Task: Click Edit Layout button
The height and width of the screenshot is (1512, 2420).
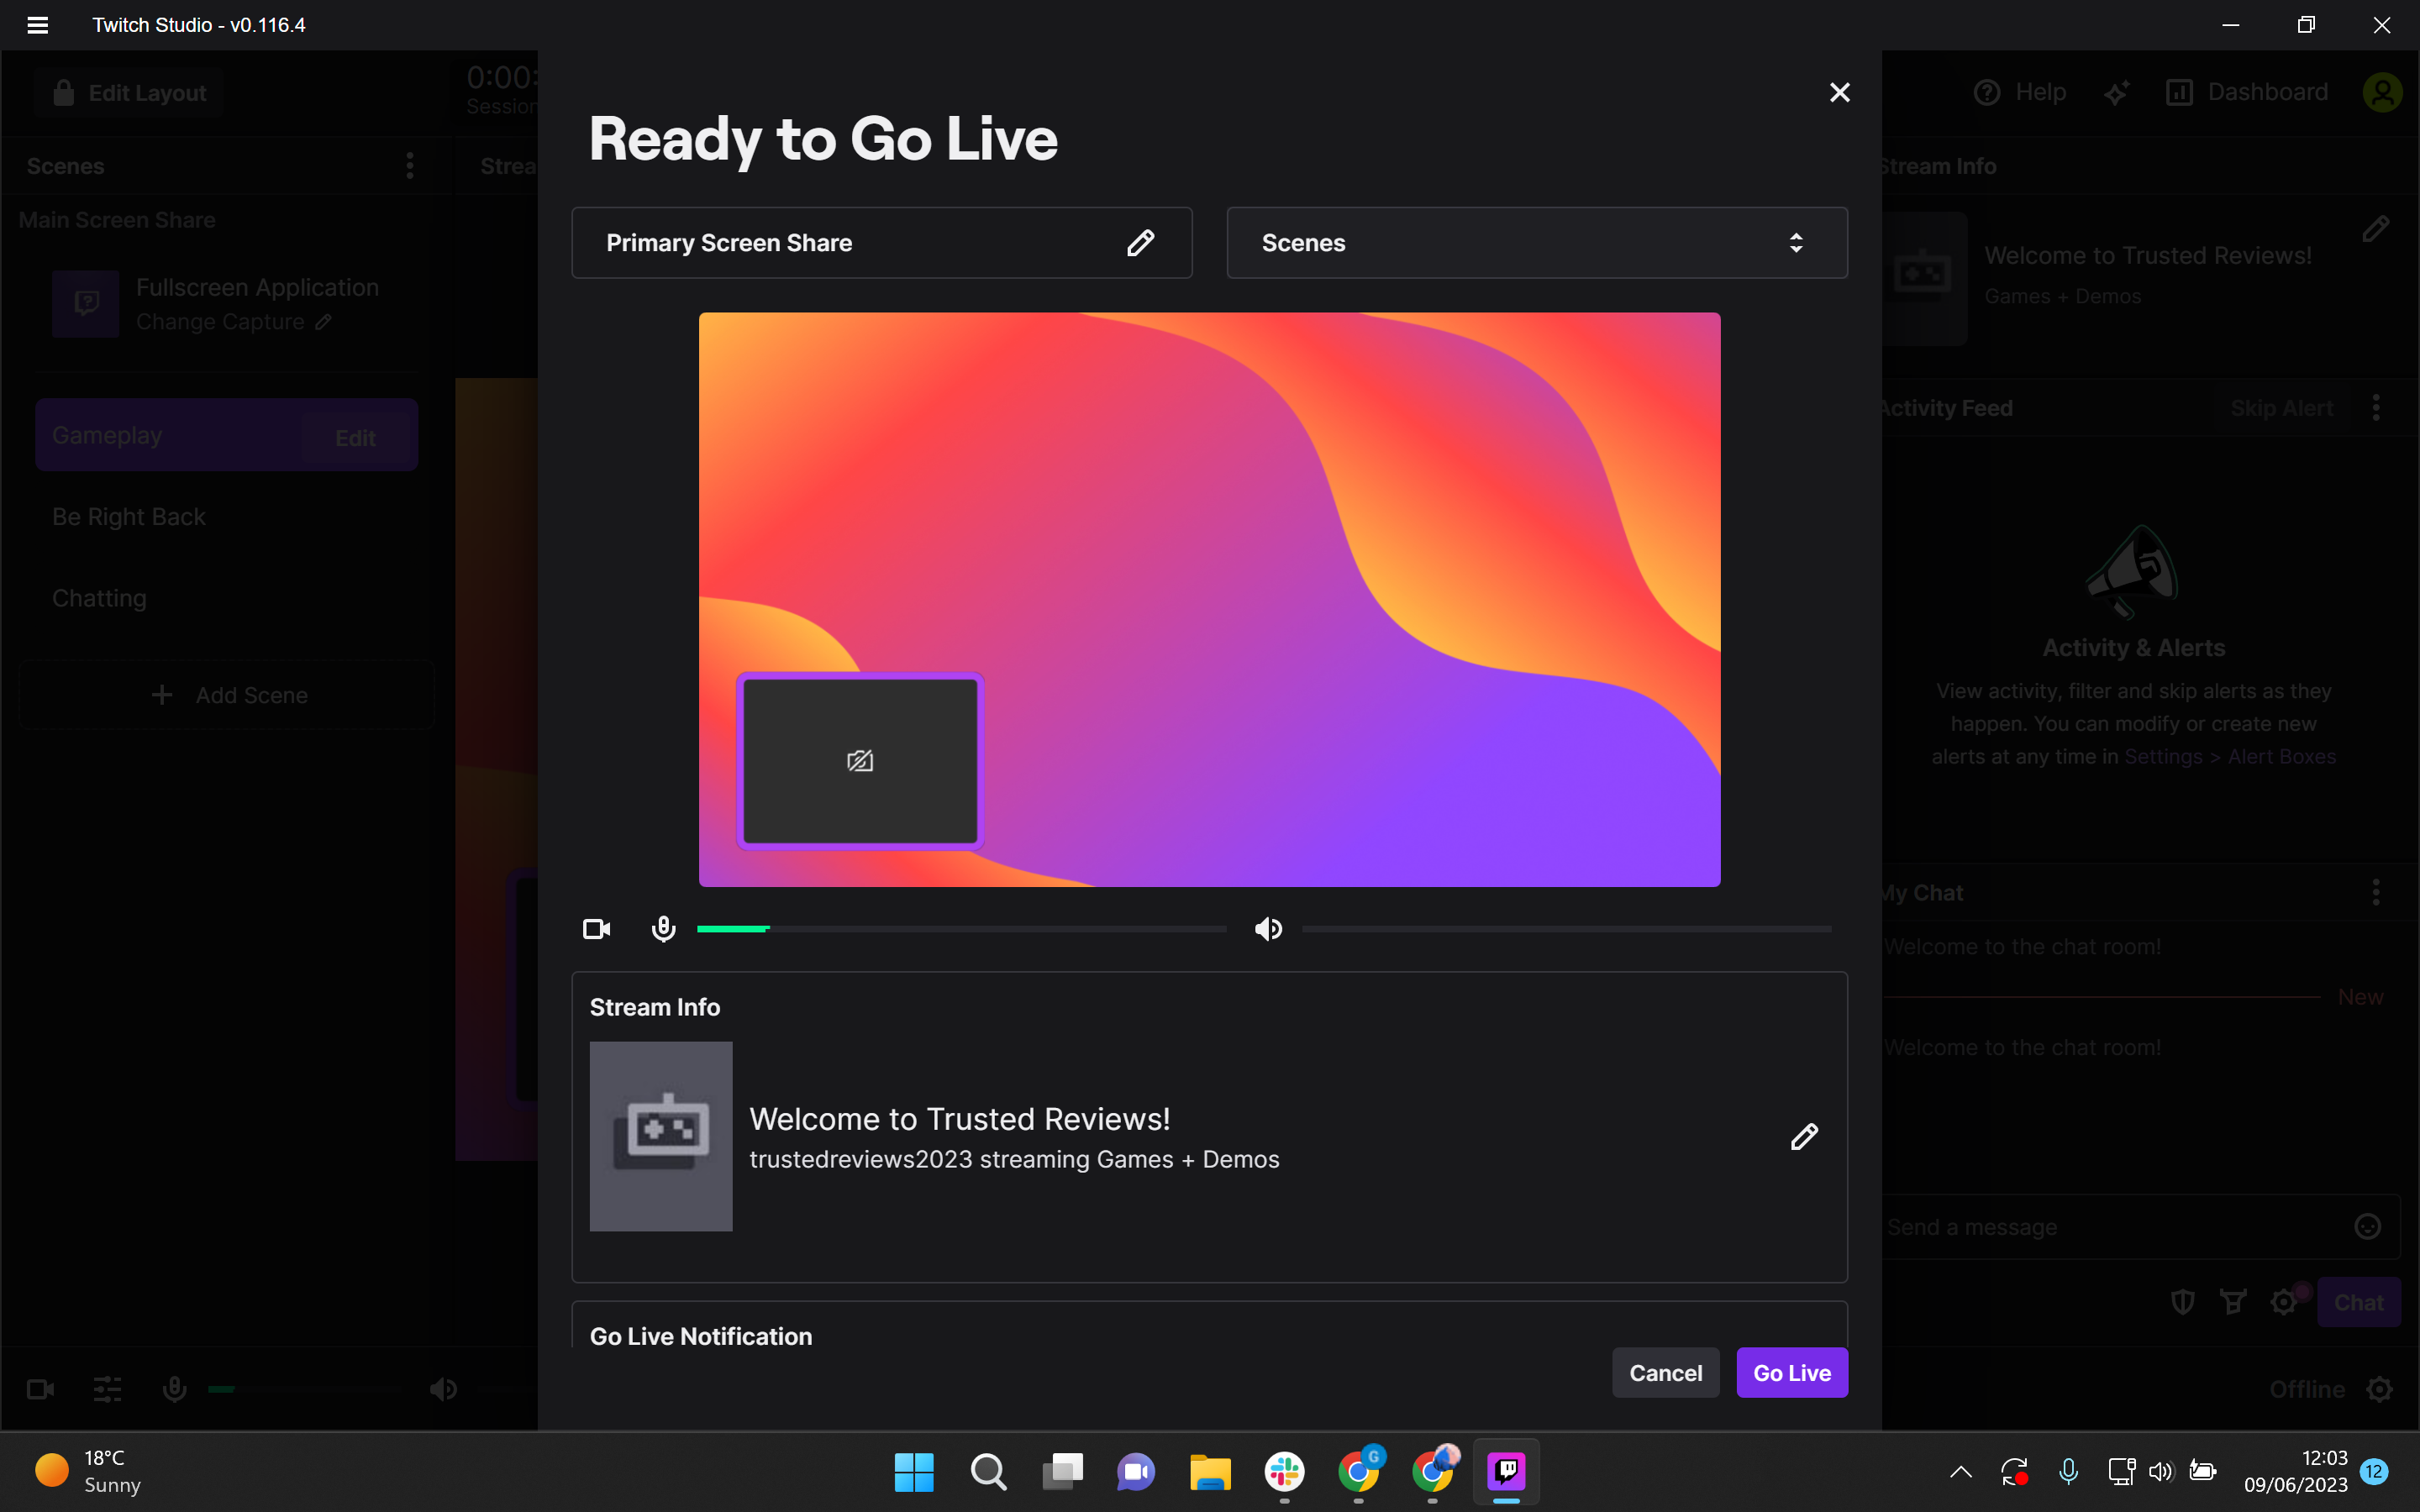Action: [x=131, y=93]
